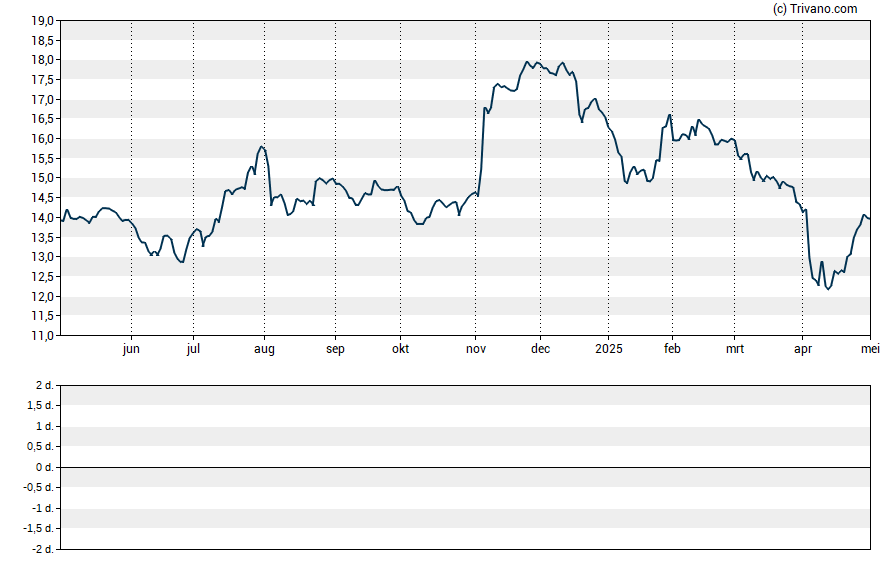The height and width of the screenshot is (565, 888).
Task: Click the 'jul' month label
Action: (x=193, y=349)
